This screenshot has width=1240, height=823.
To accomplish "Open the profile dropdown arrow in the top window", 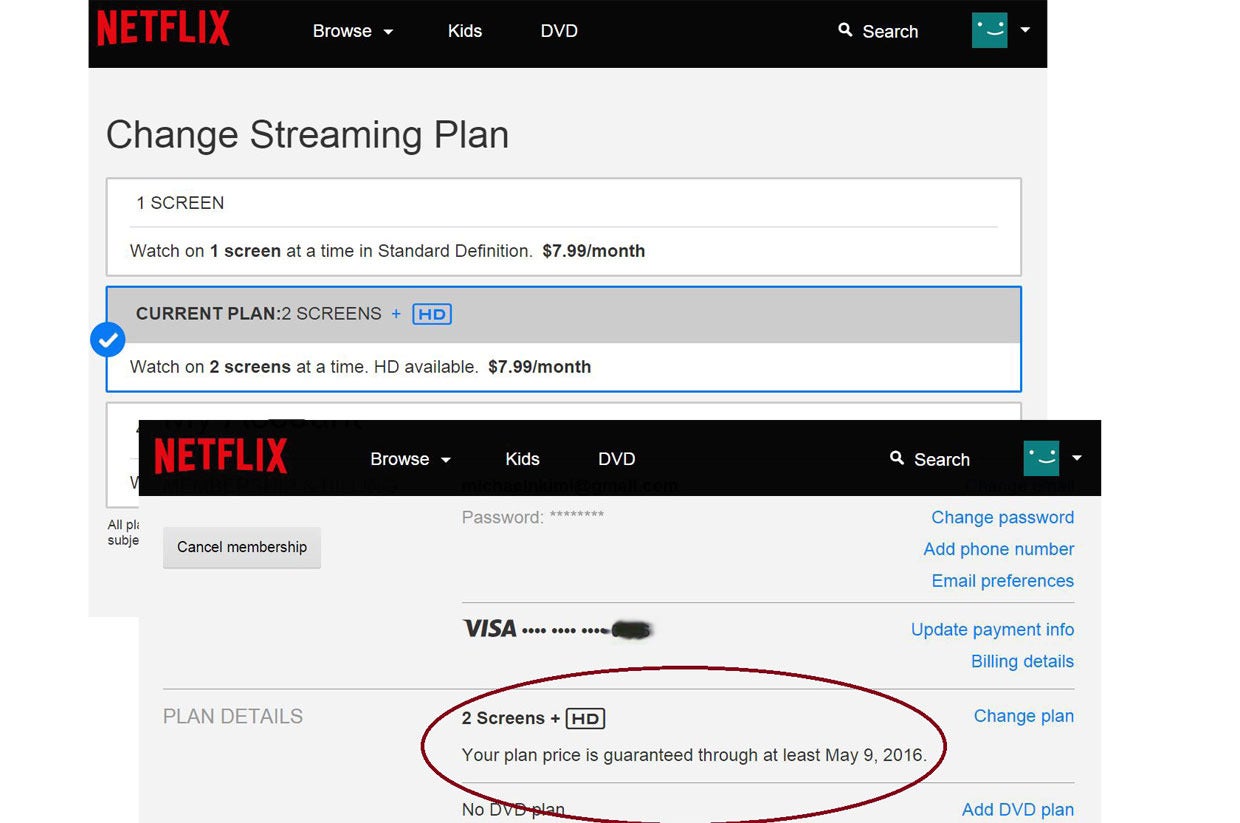I will click(x=1025, y=30).
